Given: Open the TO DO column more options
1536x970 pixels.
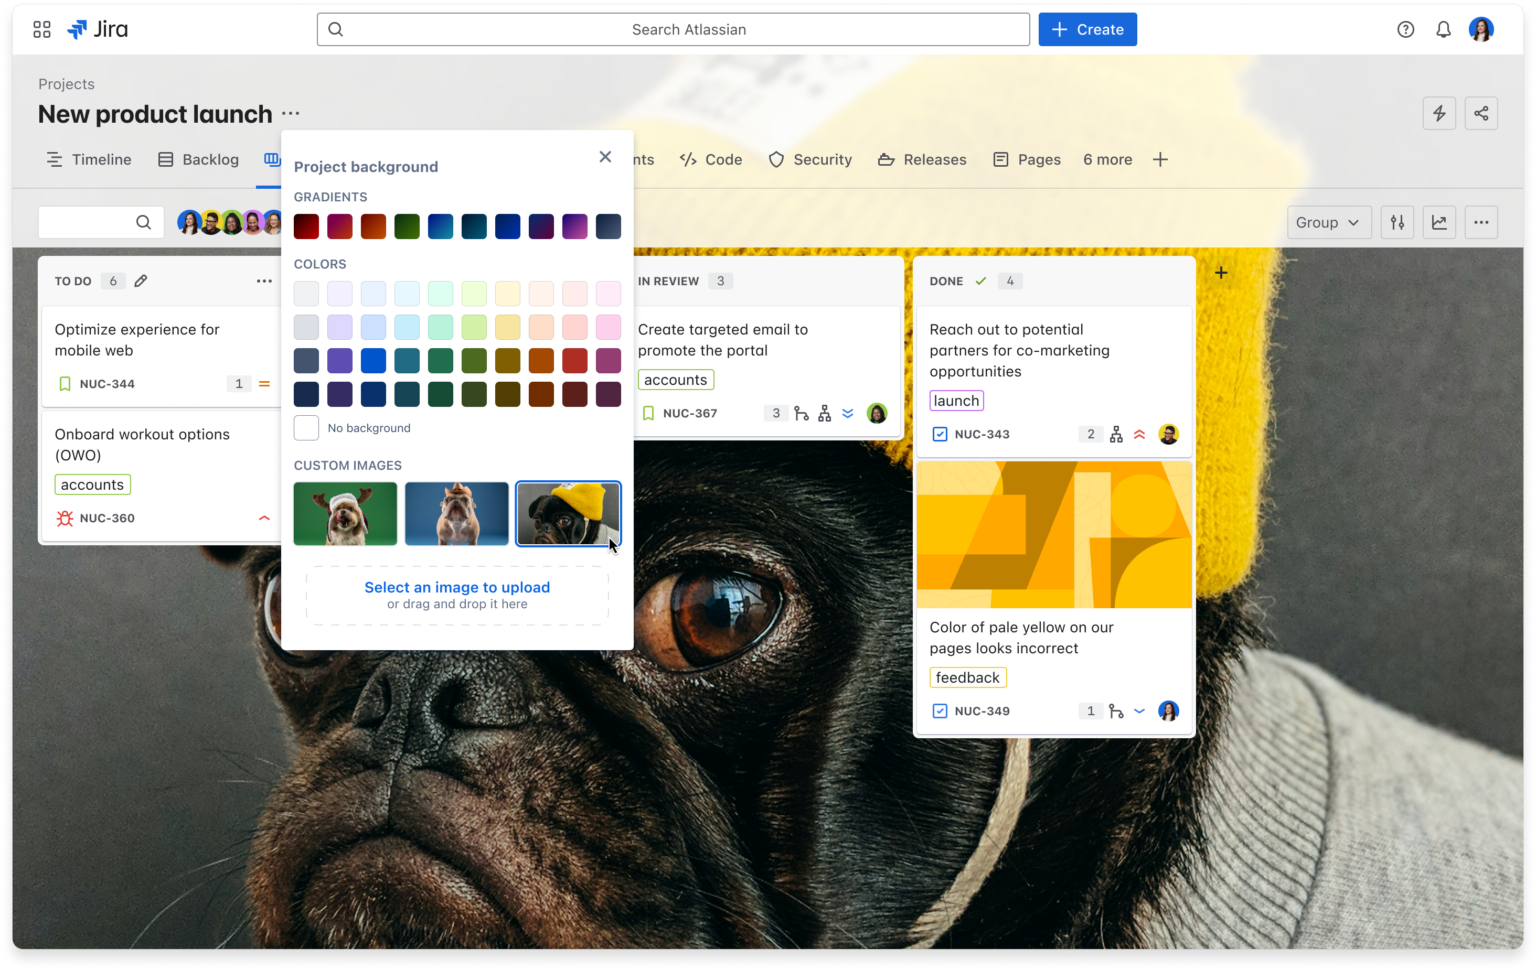Looking at the screenshot, I should tap(264, 281).
